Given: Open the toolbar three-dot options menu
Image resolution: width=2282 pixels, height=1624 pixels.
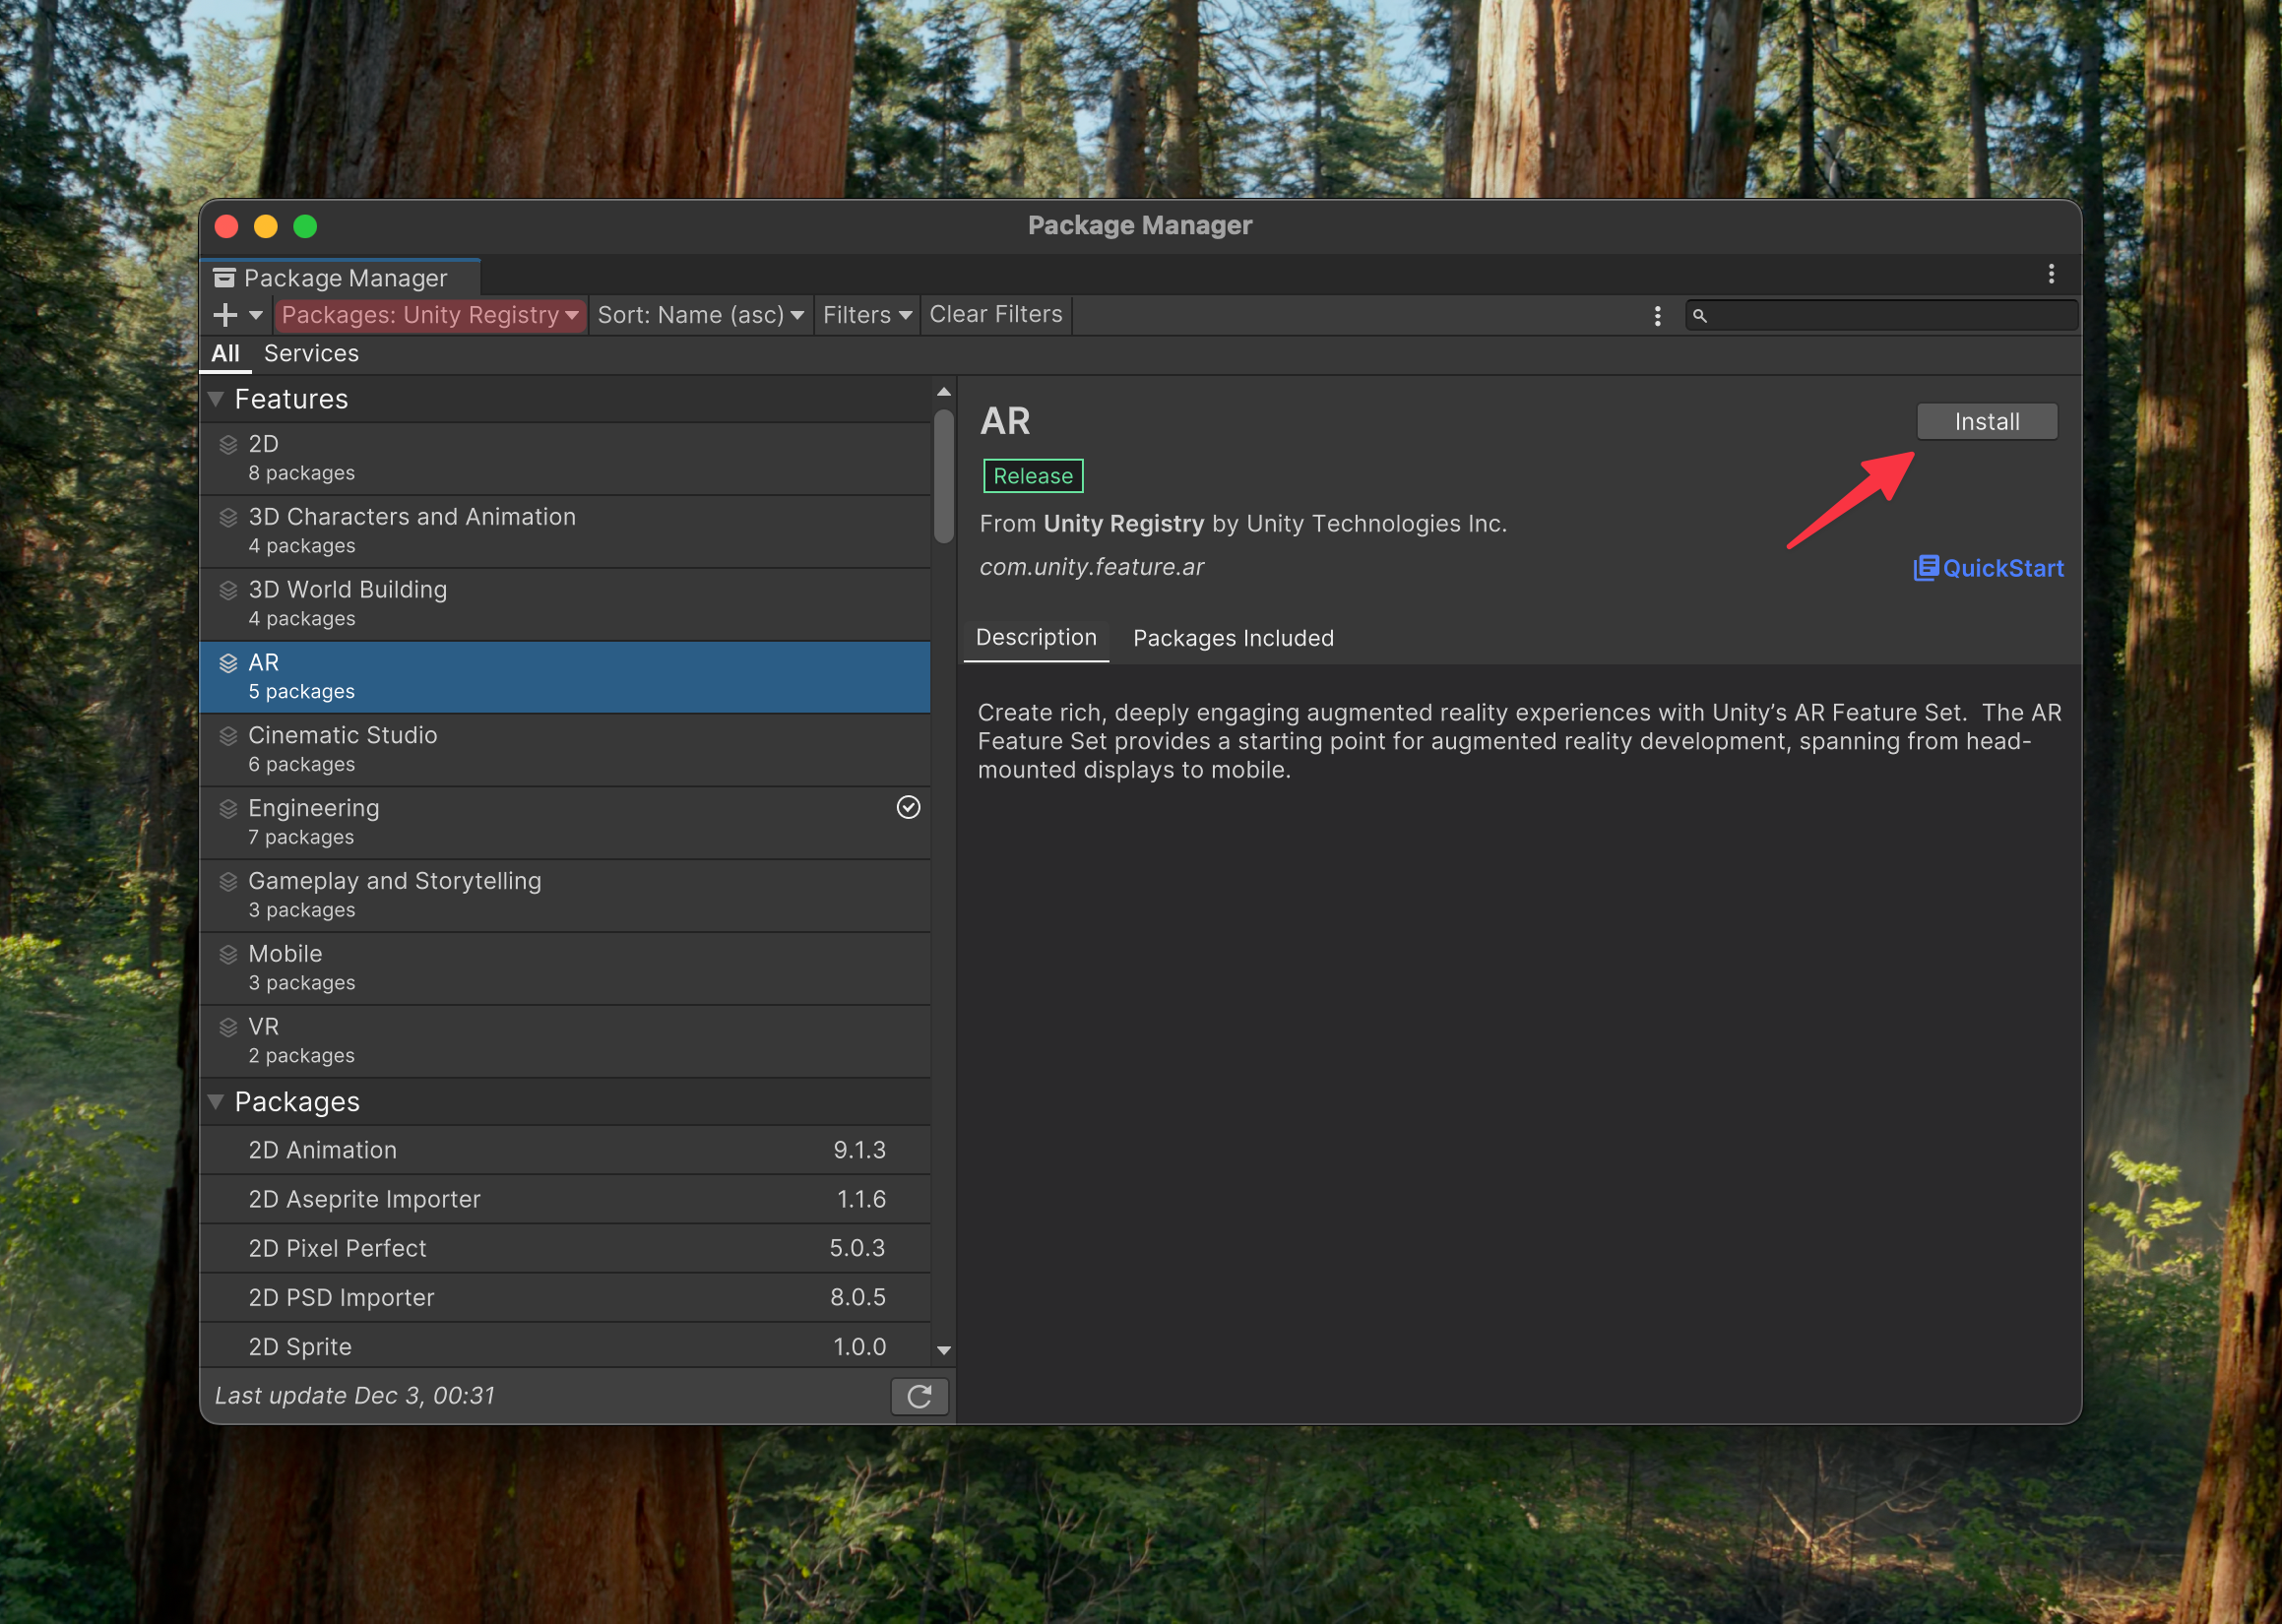Looking at the screenshot, I should [1657, 316].
